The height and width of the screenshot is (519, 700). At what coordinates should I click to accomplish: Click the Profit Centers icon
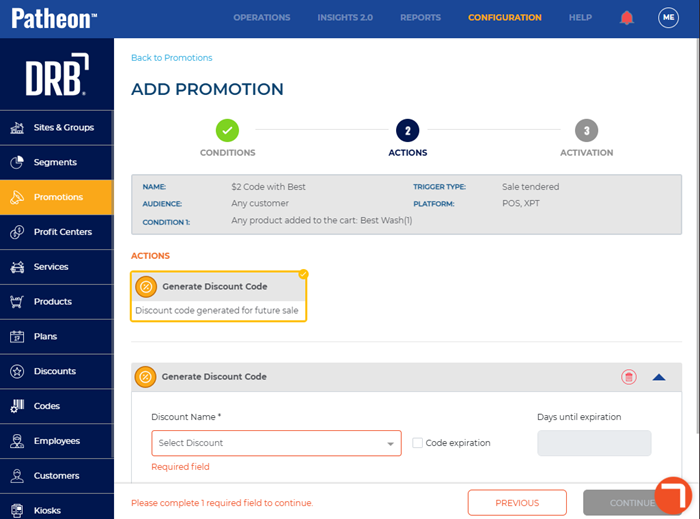17,232
